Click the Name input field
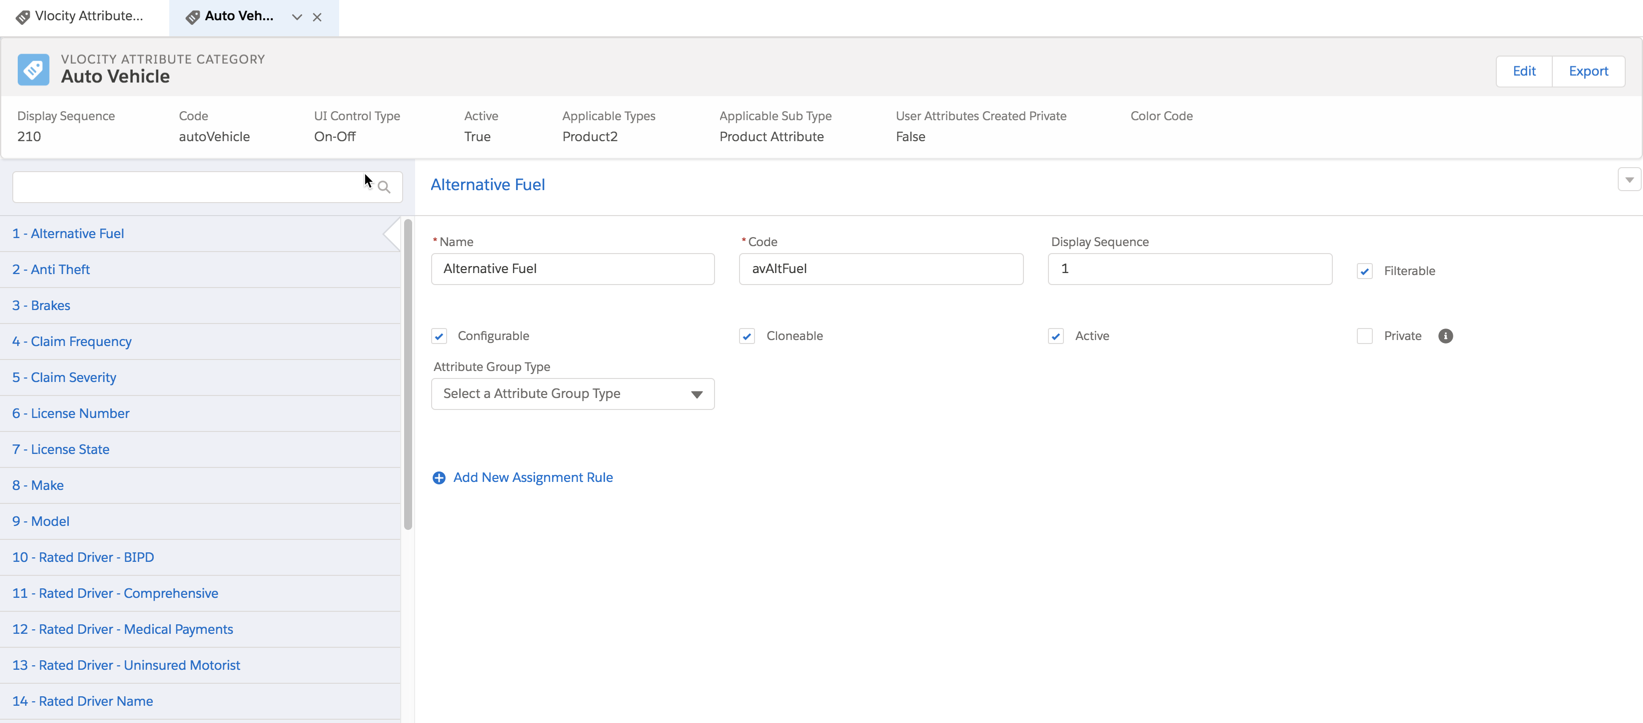1643x723 pixels. click(x=573, y=269)
